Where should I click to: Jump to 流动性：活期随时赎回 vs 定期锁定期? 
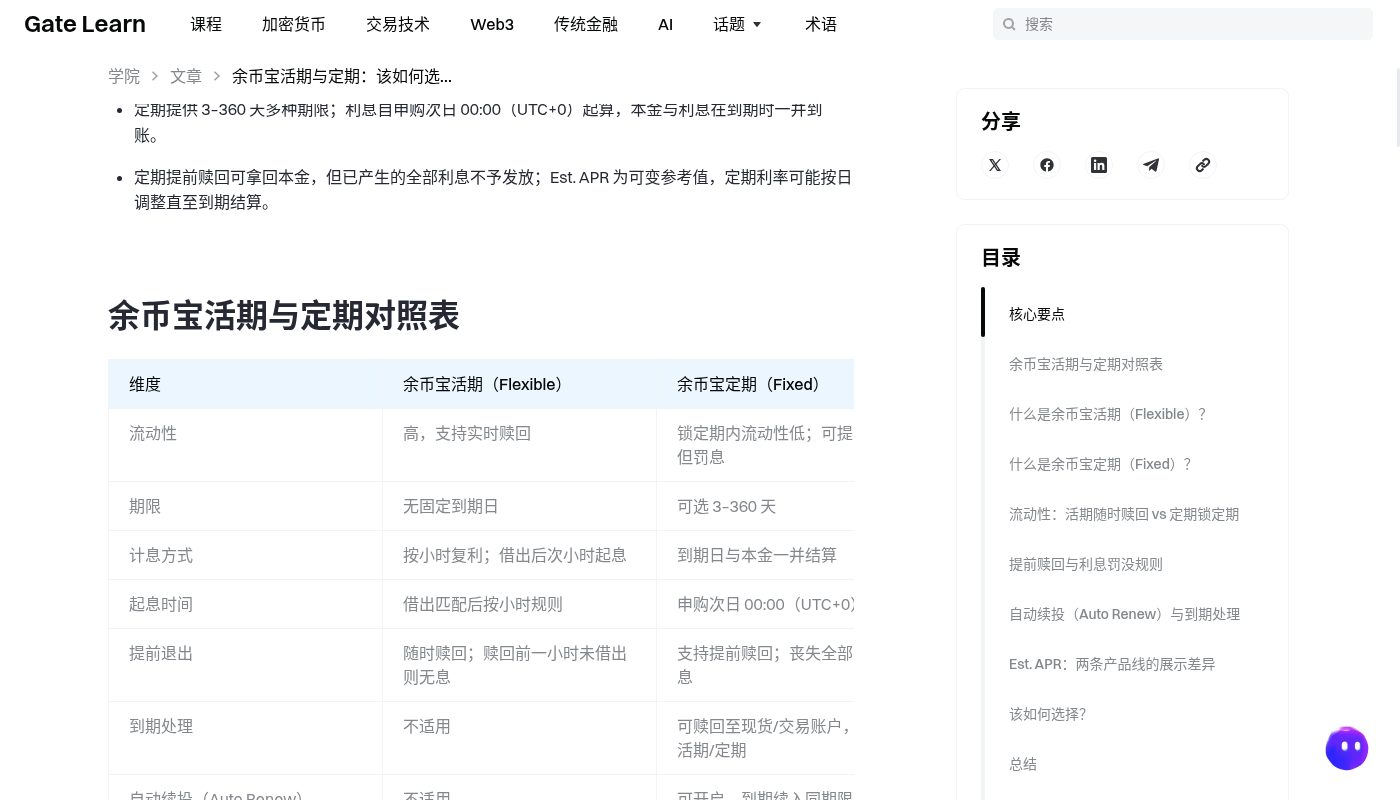tap(1124, 514)
